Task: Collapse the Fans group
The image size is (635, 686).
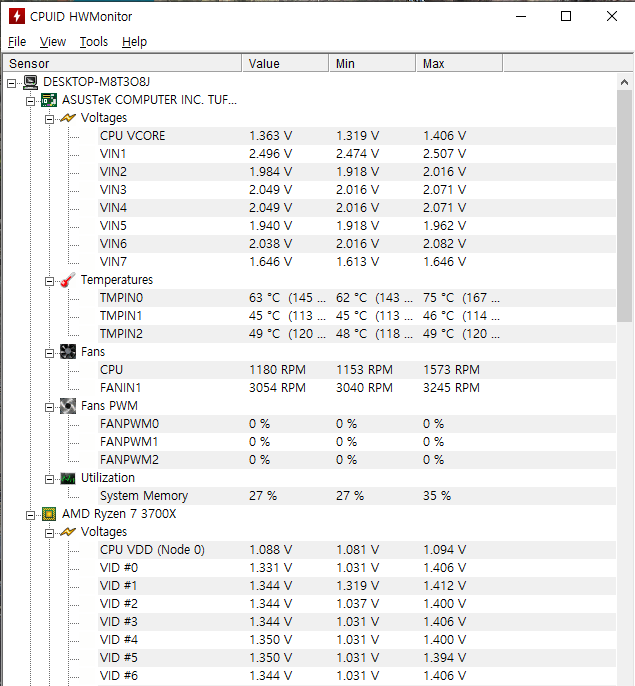Action: 49,353
